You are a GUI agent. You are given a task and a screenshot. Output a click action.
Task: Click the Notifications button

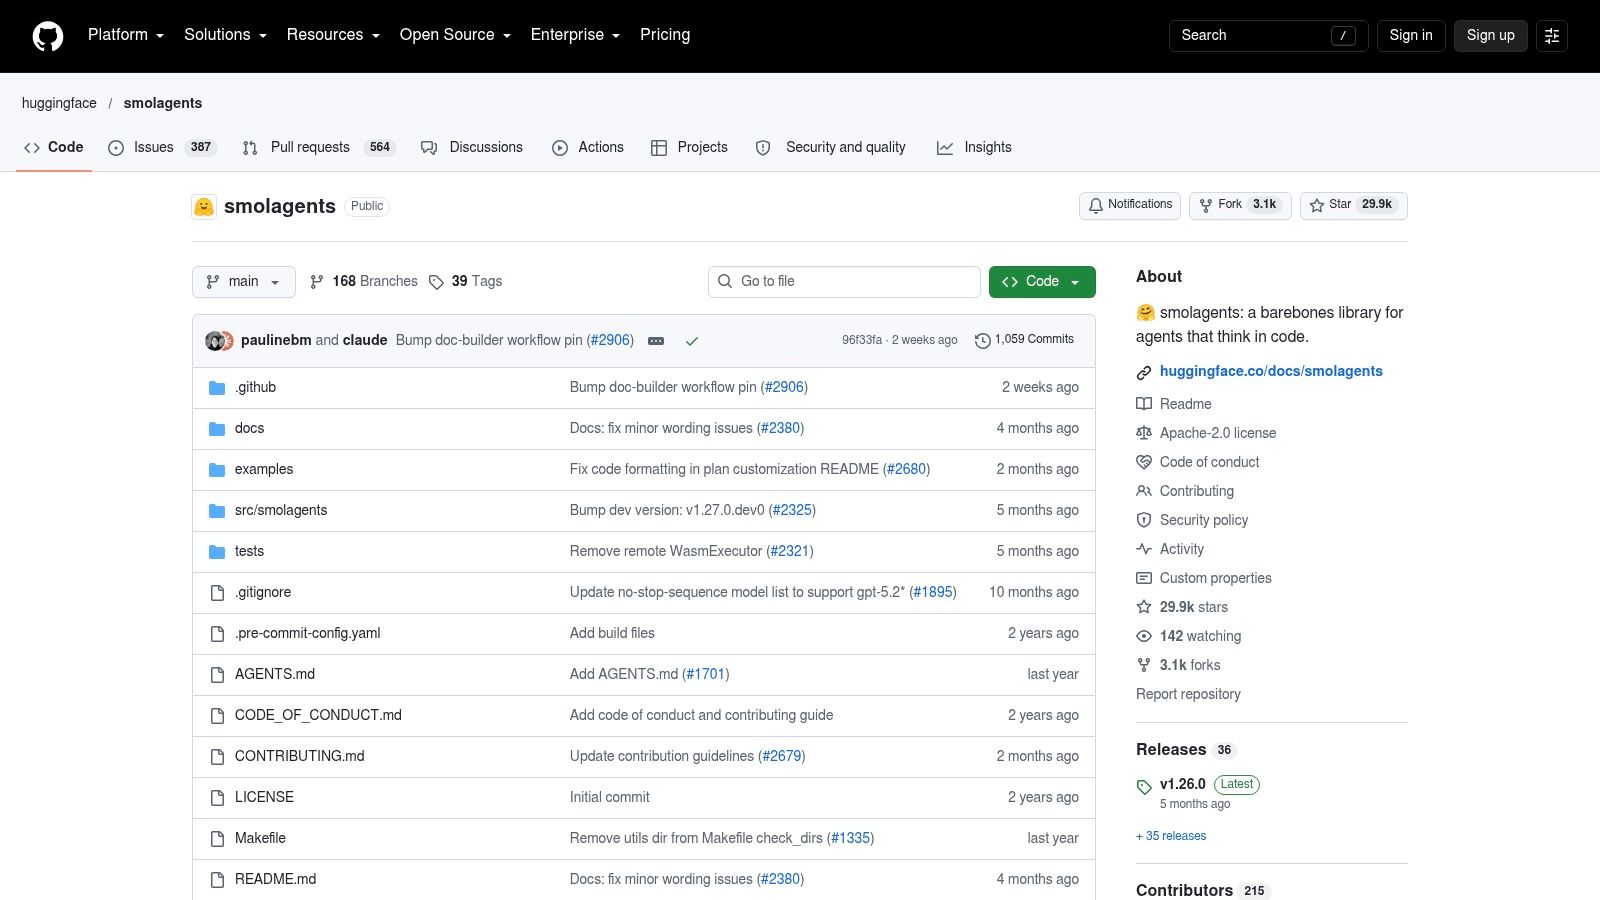click(1130, 205)
